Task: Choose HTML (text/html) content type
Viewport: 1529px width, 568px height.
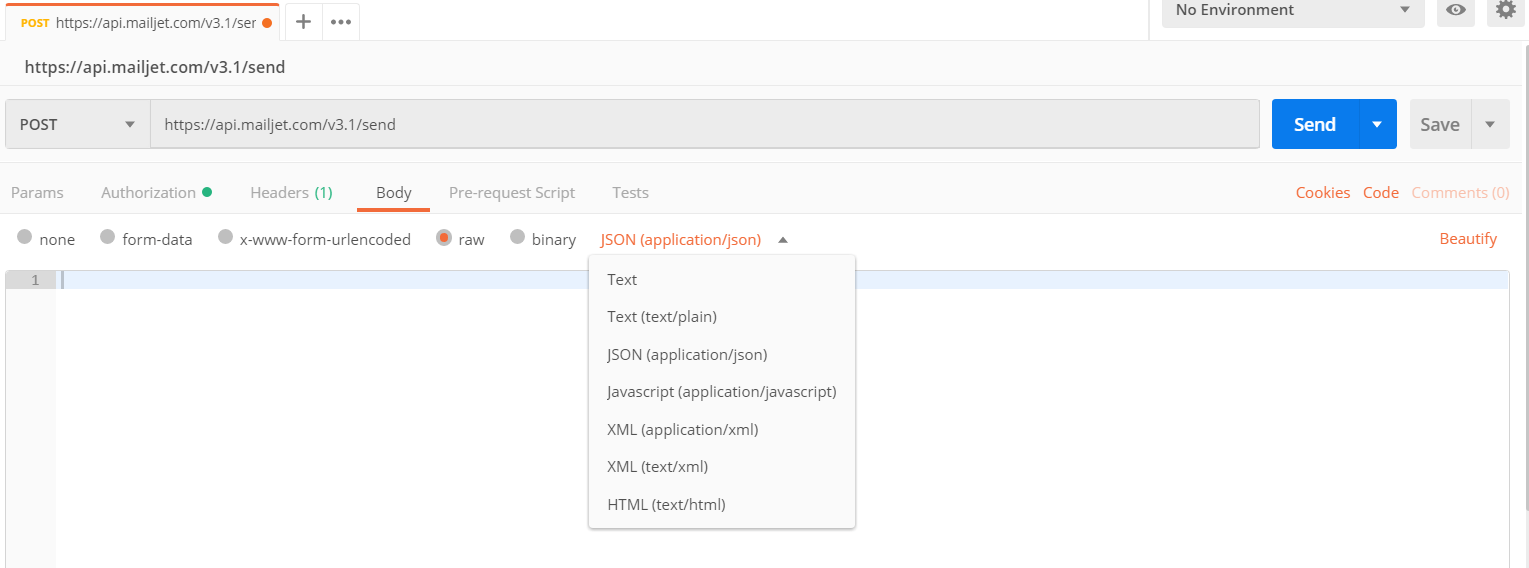Action: [x=666, y=505]
